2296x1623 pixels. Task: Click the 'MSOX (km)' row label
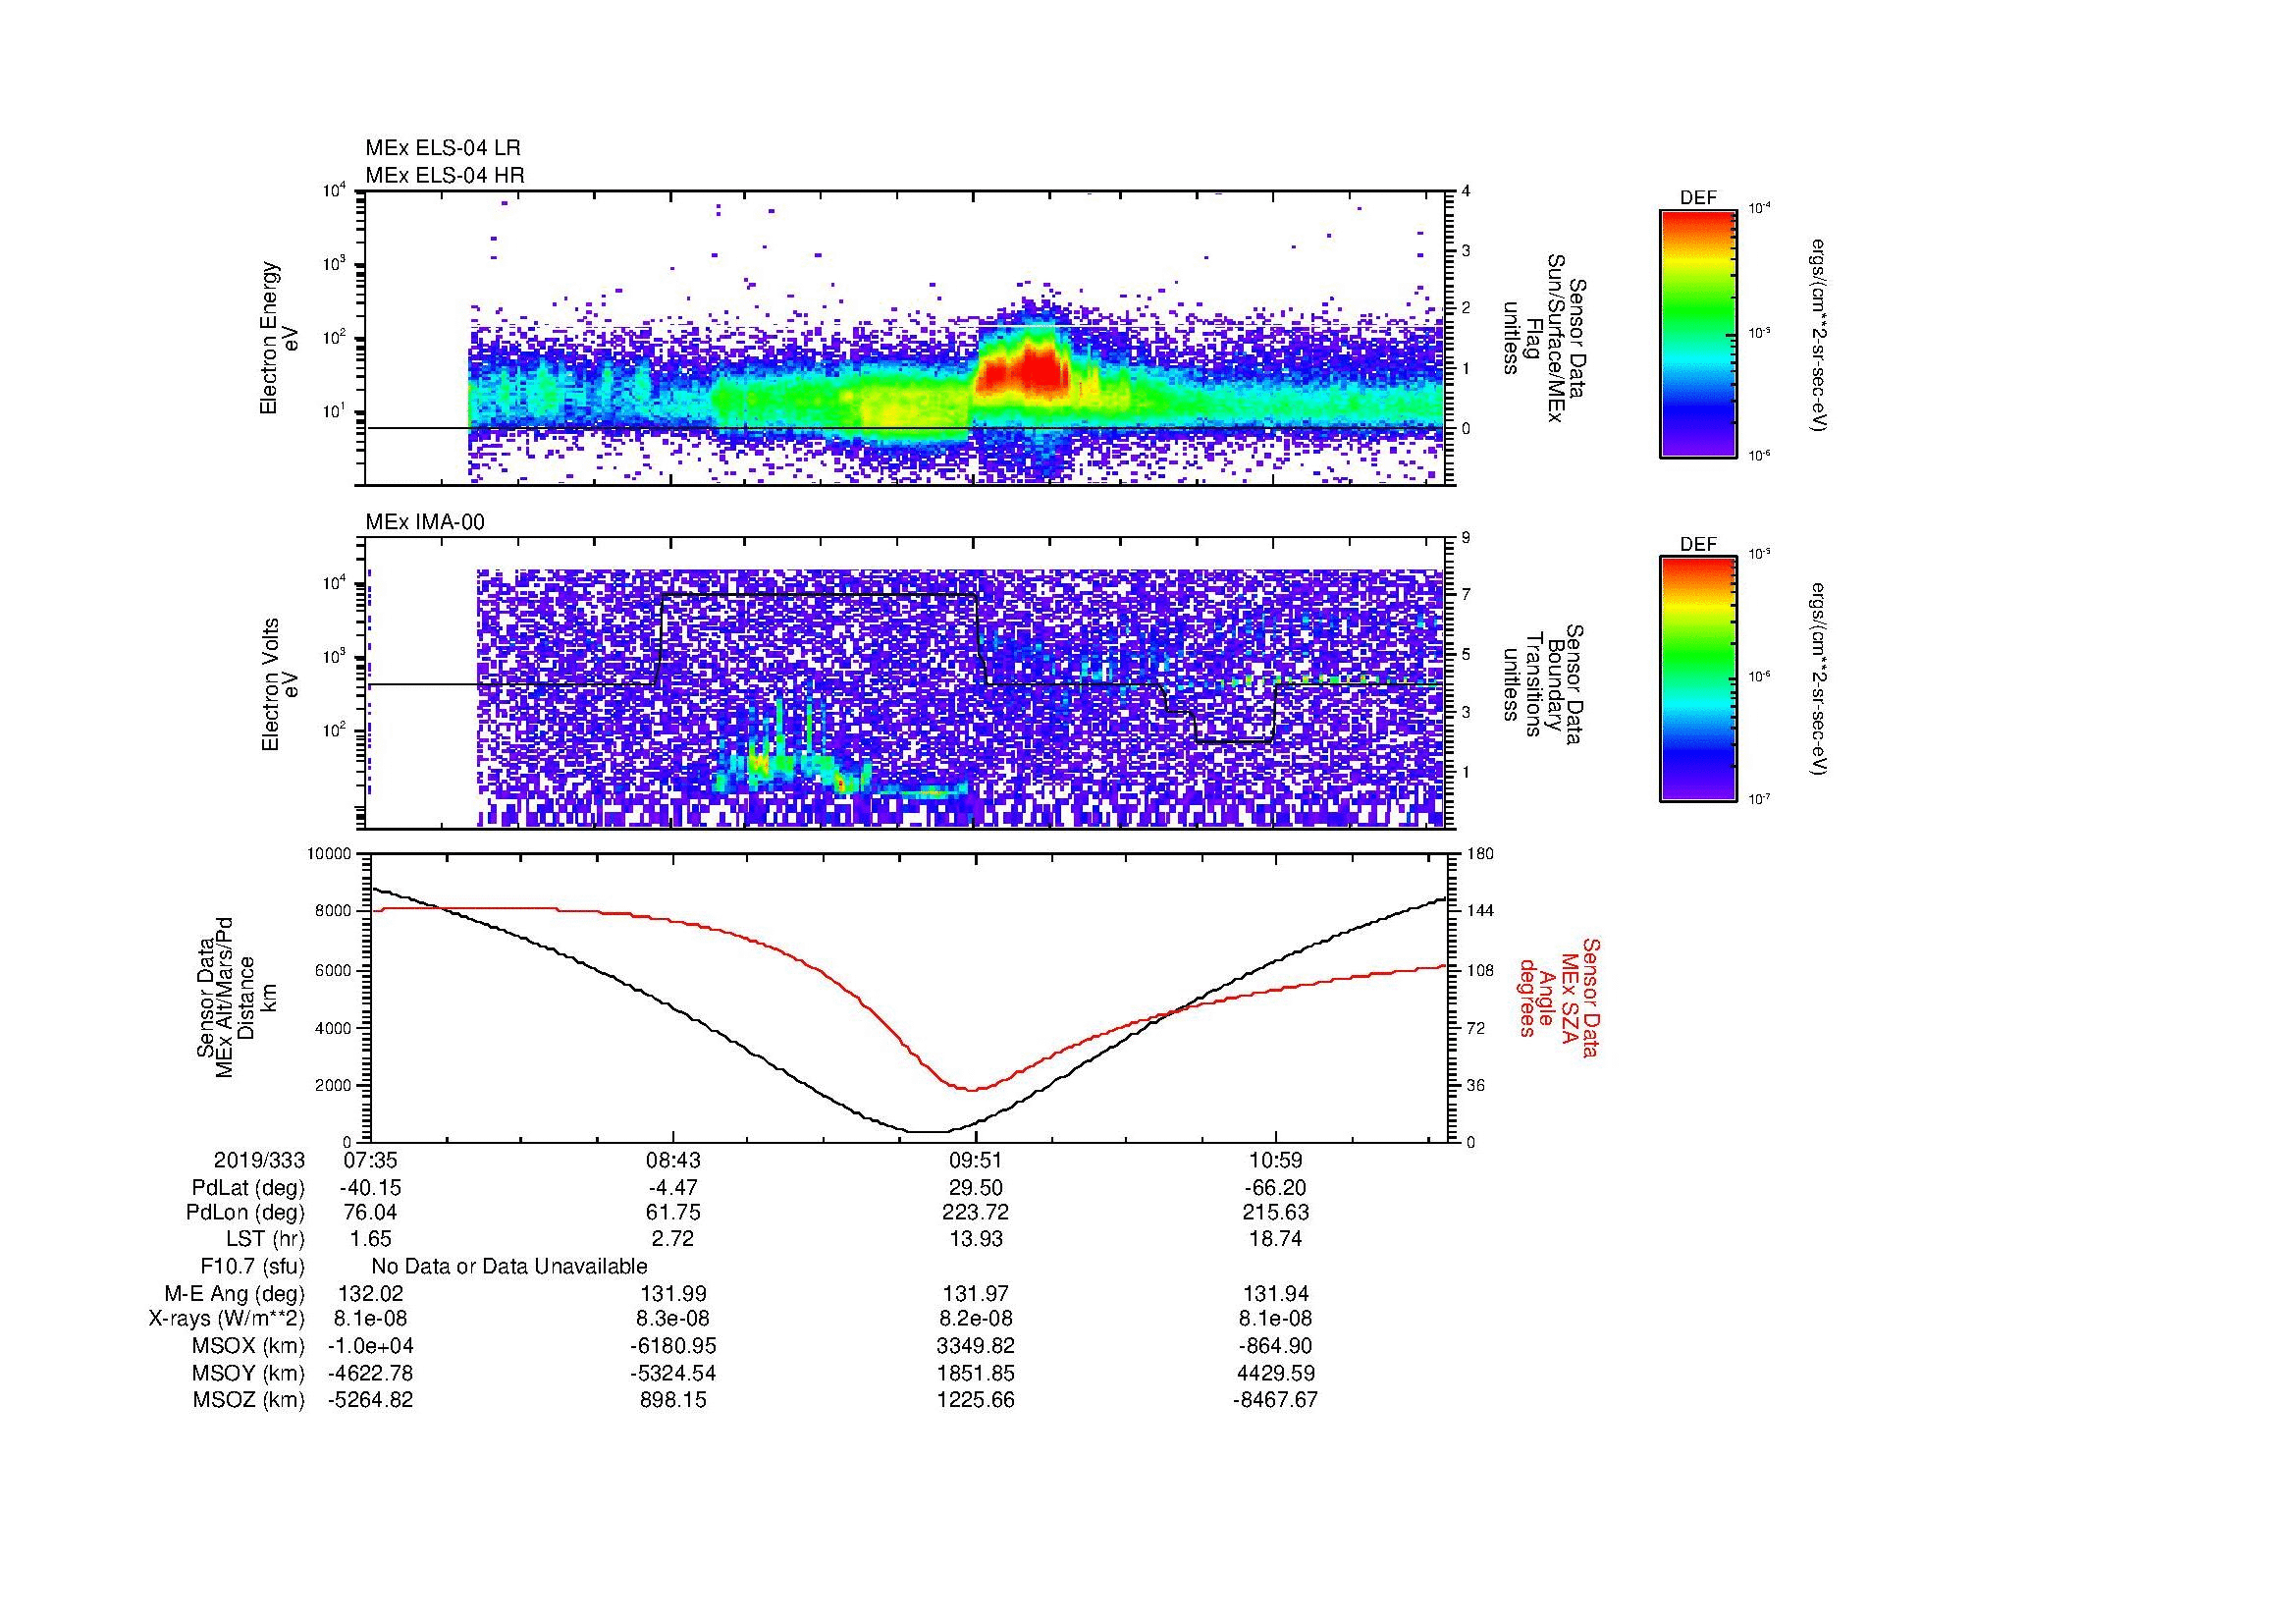[x=248, y=1346]
